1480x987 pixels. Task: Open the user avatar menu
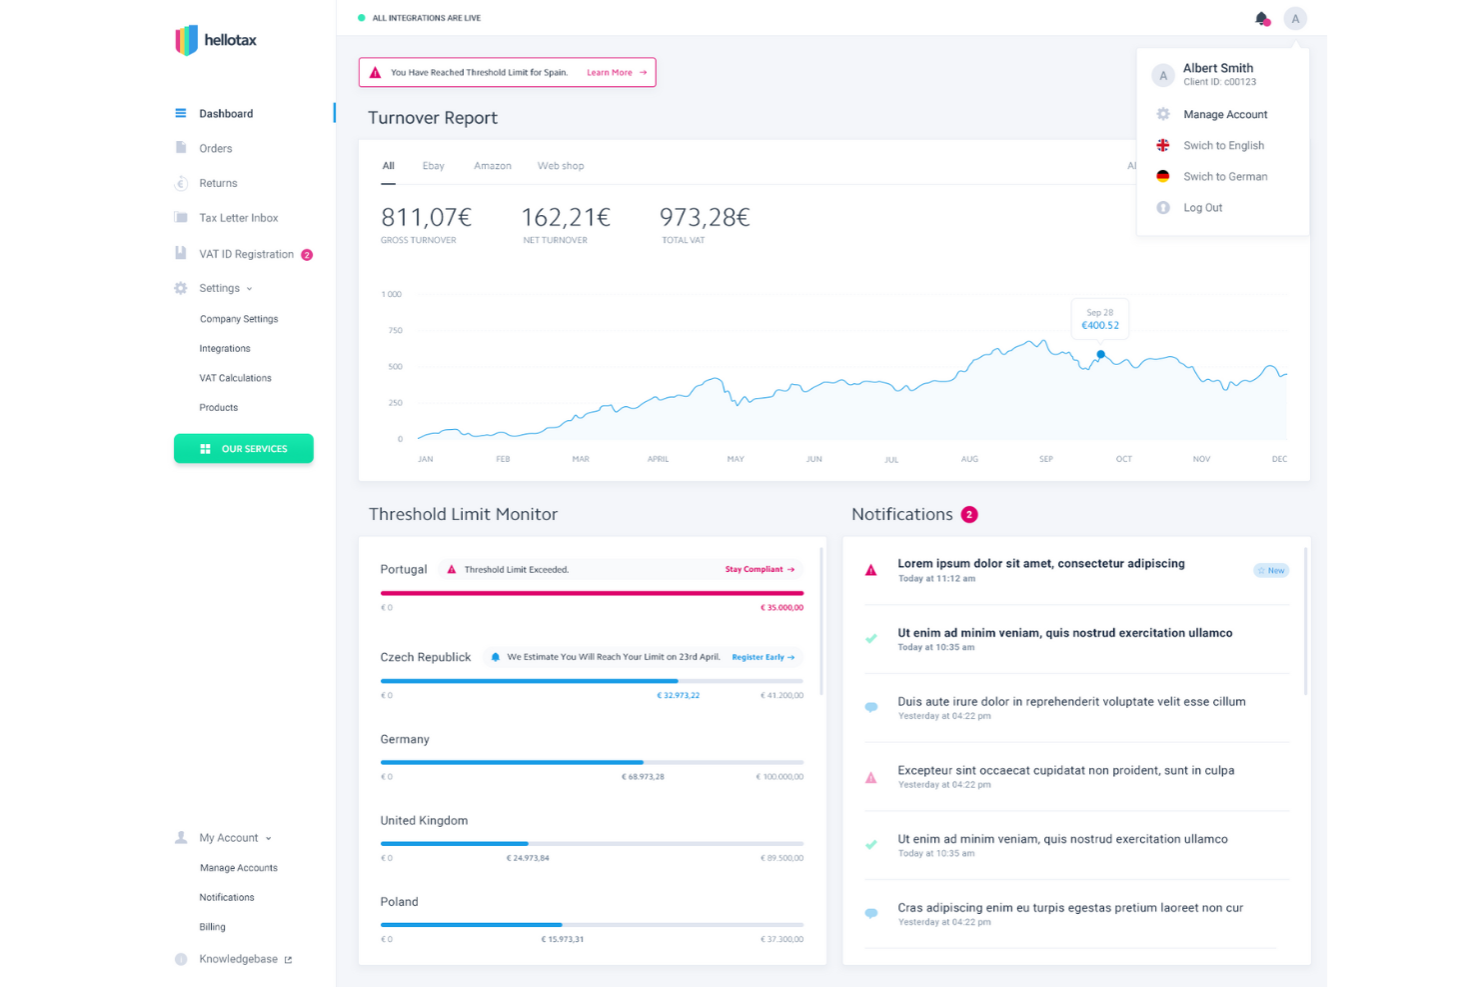coord(1295,19)
